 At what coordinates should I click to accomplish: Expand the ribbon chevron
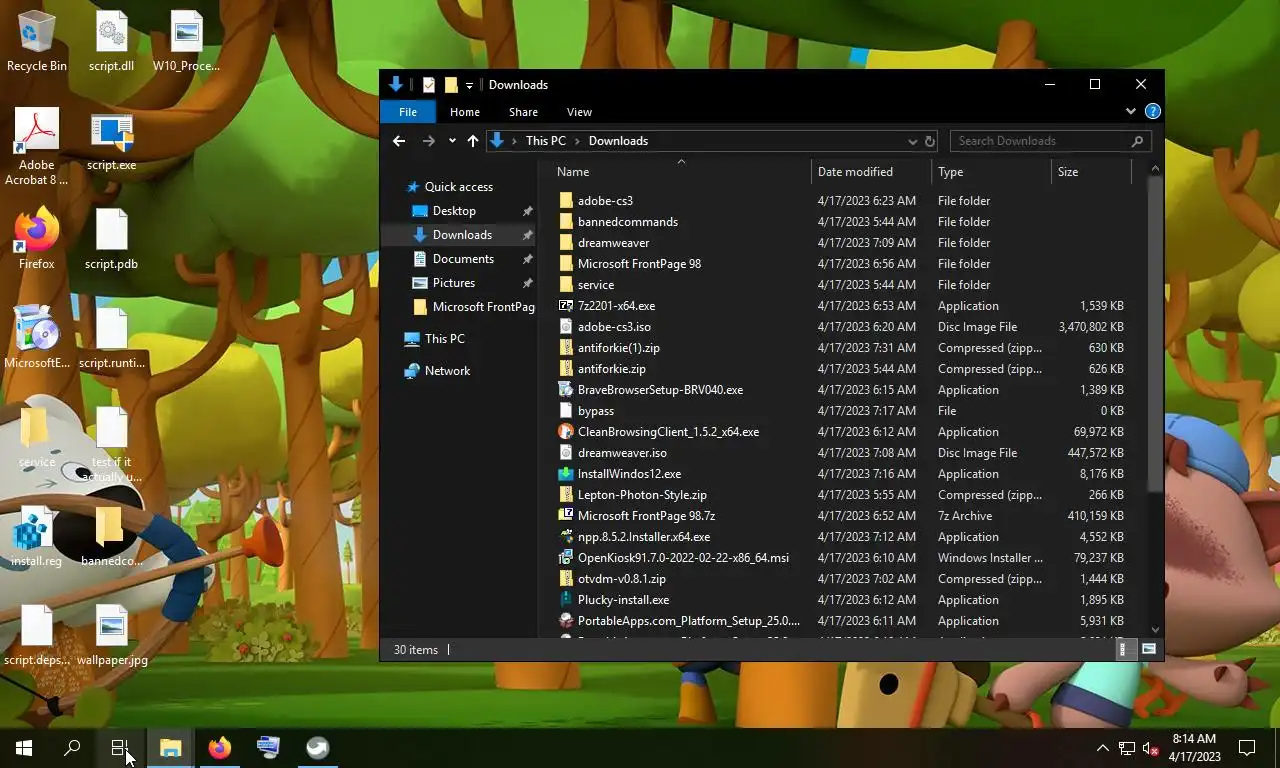(1131, 112)
